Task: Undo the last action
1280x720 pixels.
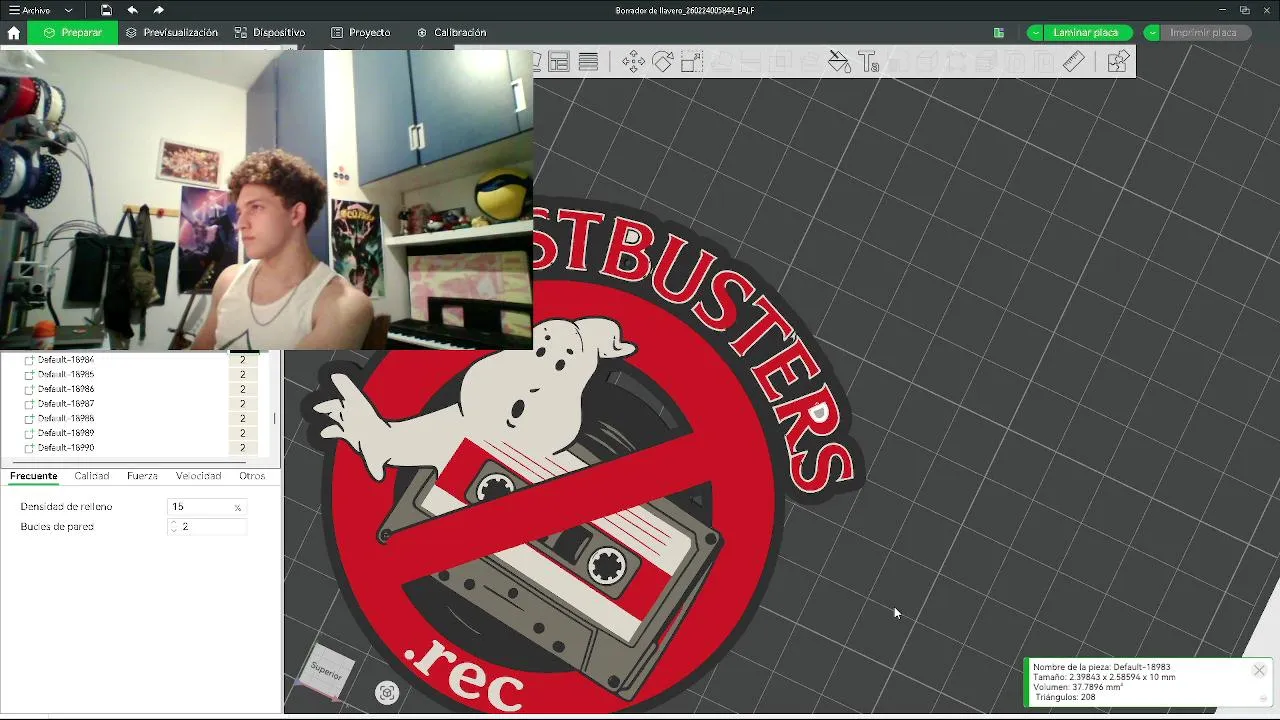Action: 132,10
